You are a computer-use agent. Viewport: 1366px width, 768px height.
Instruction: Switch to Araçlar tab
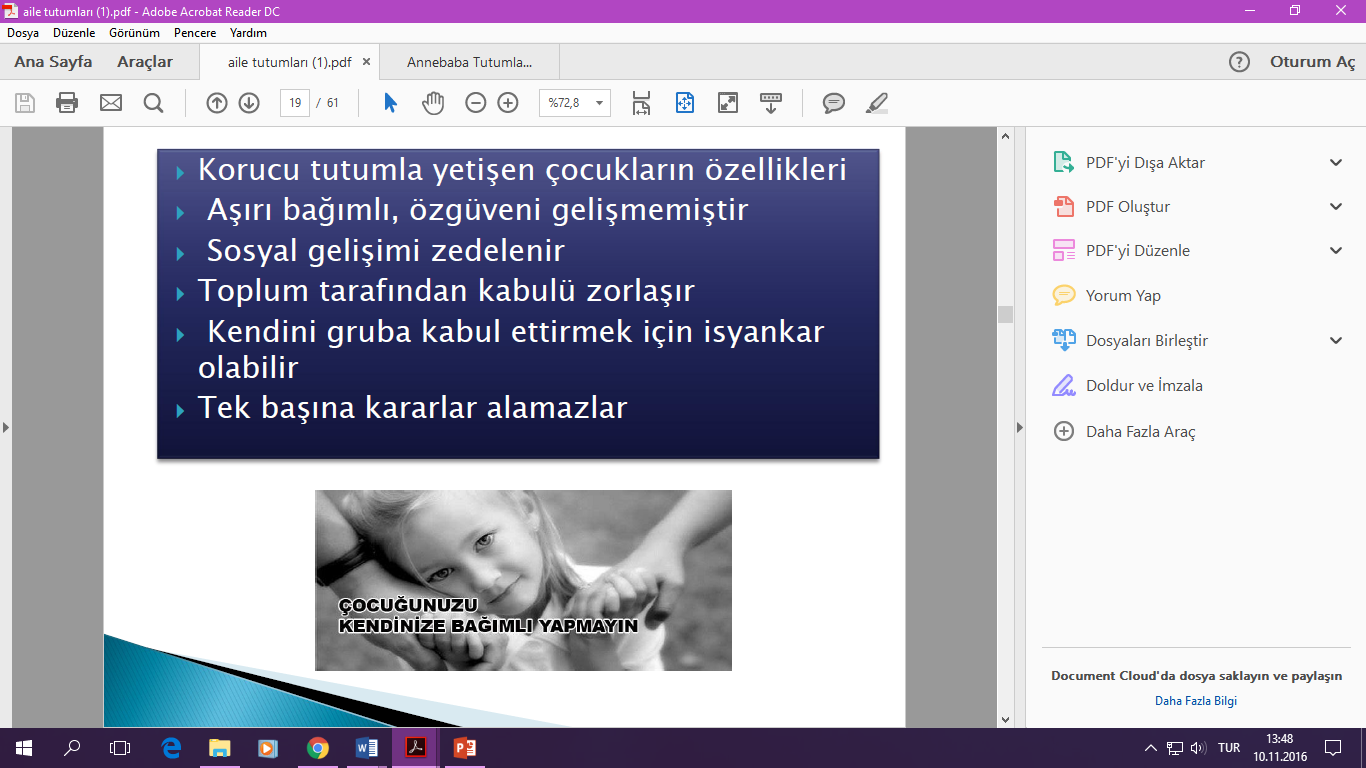[x=145, y=62]
